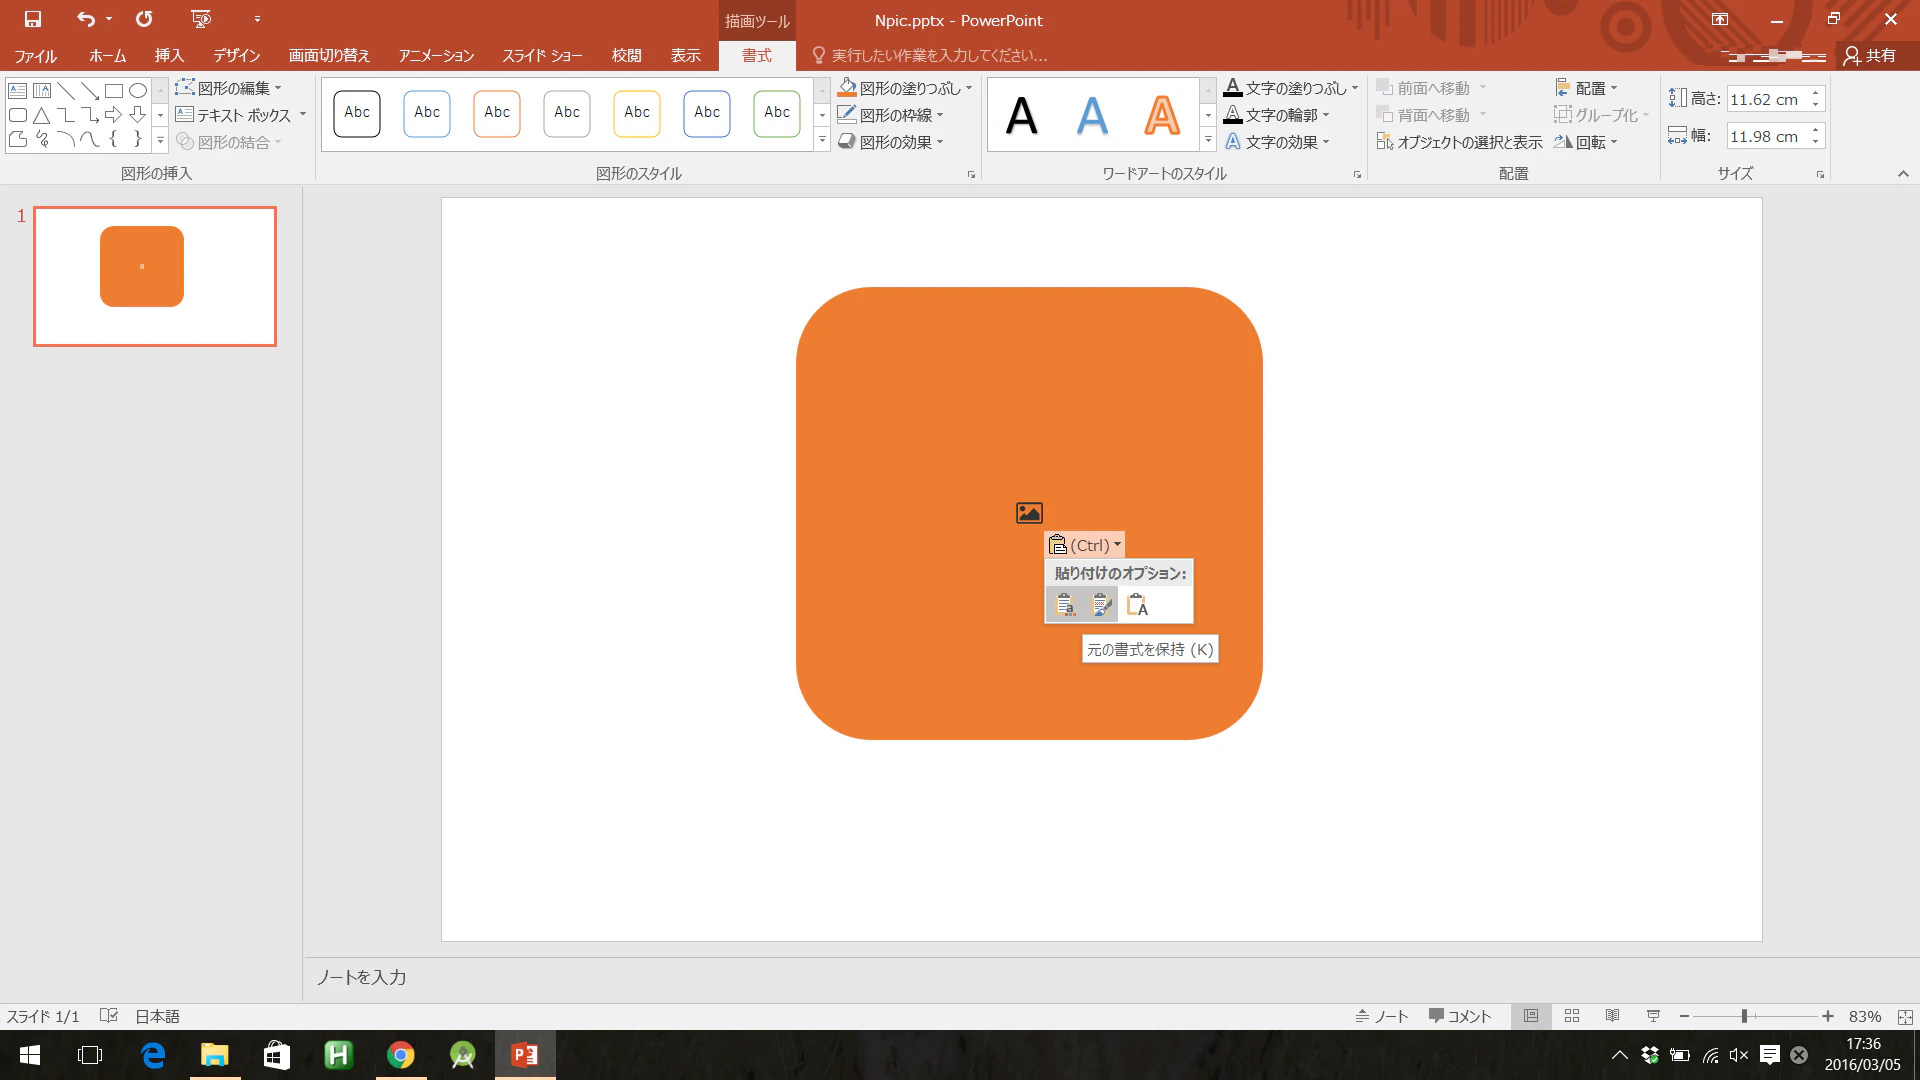This screenshot has width=1920, height=1080.
Task: Open spell check icon in status bar
Action: 109,1016
